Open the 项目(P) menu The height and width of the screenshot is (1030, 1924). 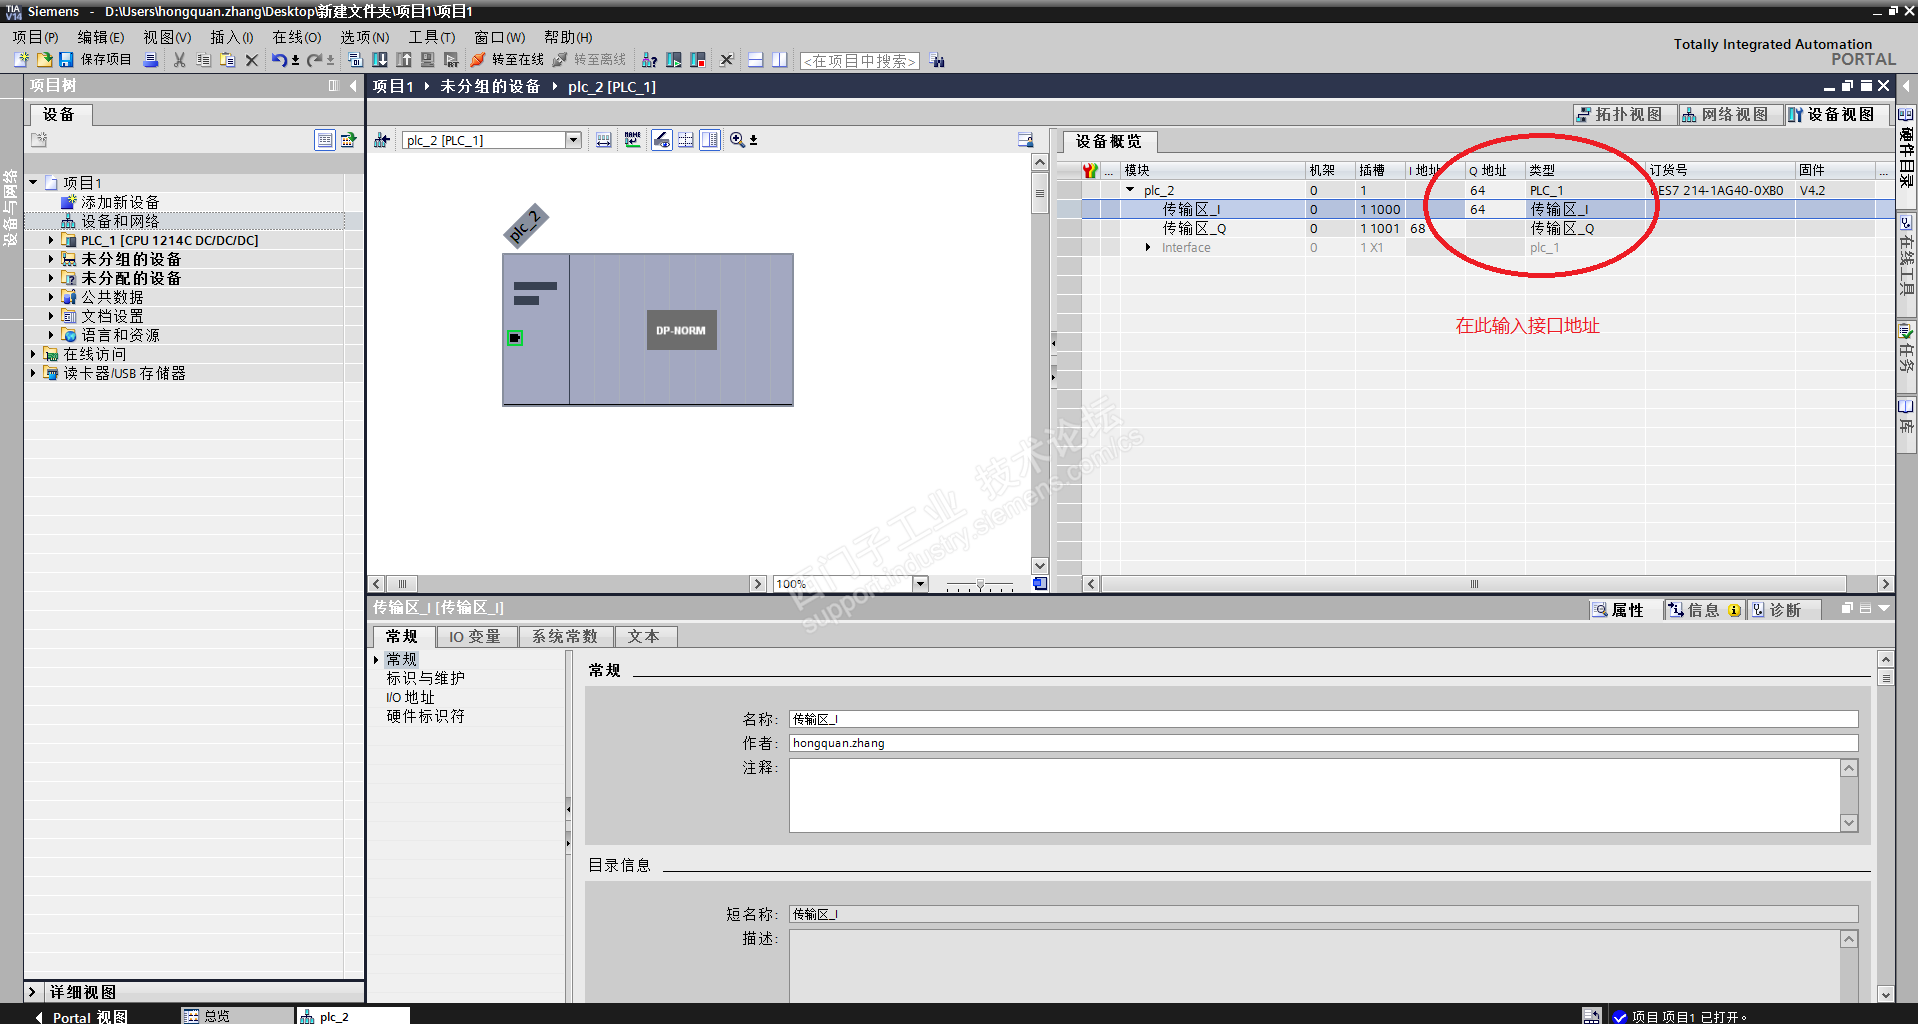tap(35, 37)
